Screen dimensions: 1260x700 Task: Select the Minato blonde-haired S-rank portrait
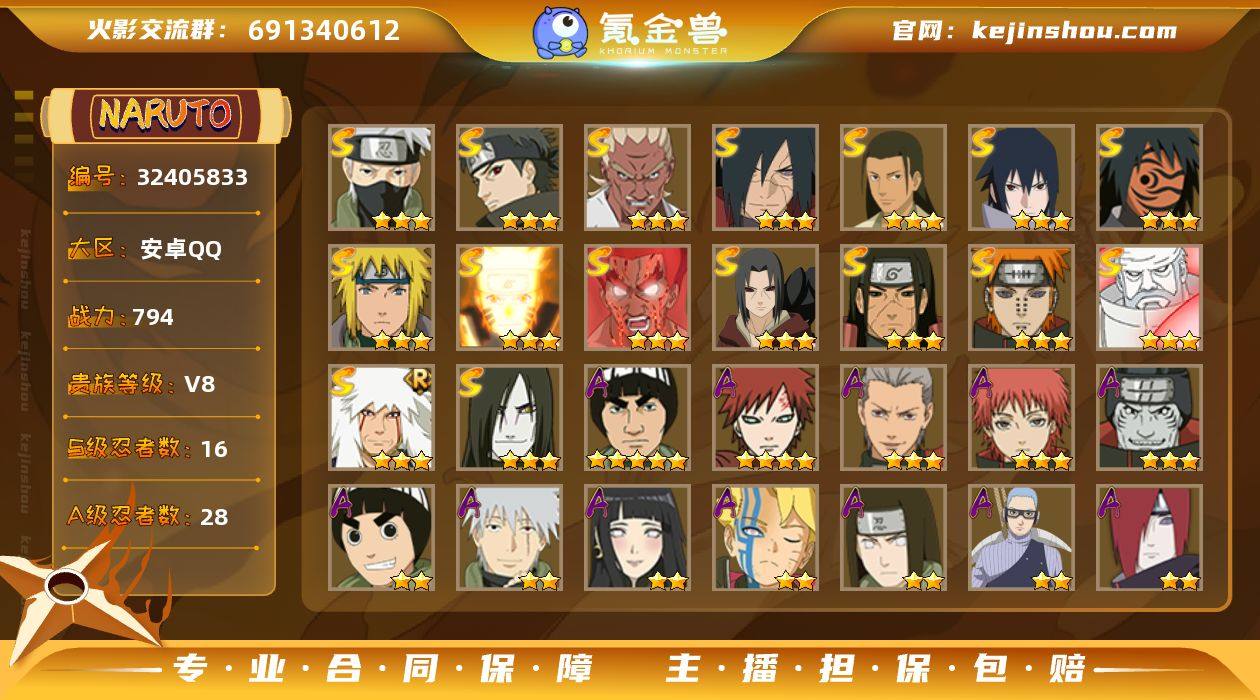pyautogui.click(x=381, y=298)
